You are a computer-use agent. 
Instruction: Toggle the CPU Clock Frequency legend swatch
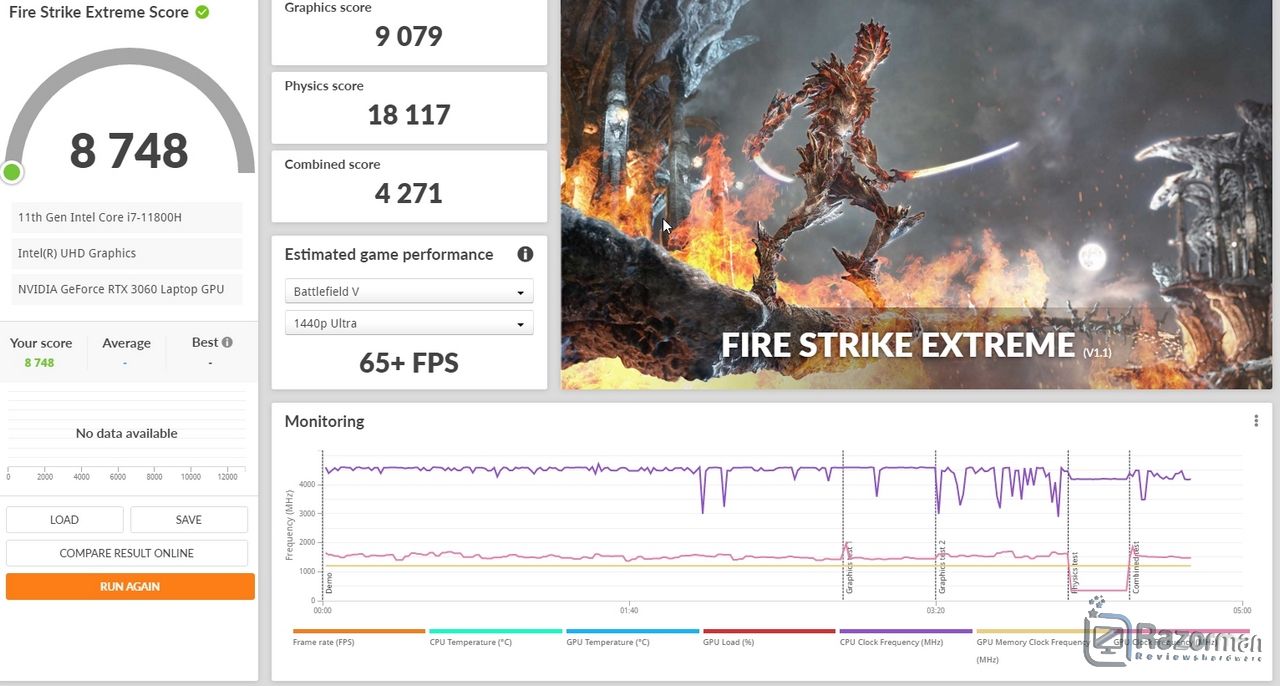(x=906, y=631)
